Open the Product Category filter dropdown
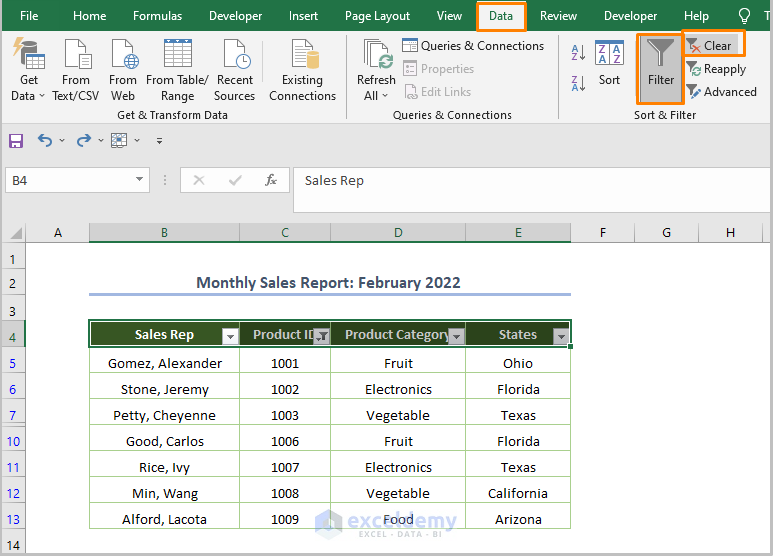Image resolution: width=773 pixels, height=556 pixels. click(456, 336)
